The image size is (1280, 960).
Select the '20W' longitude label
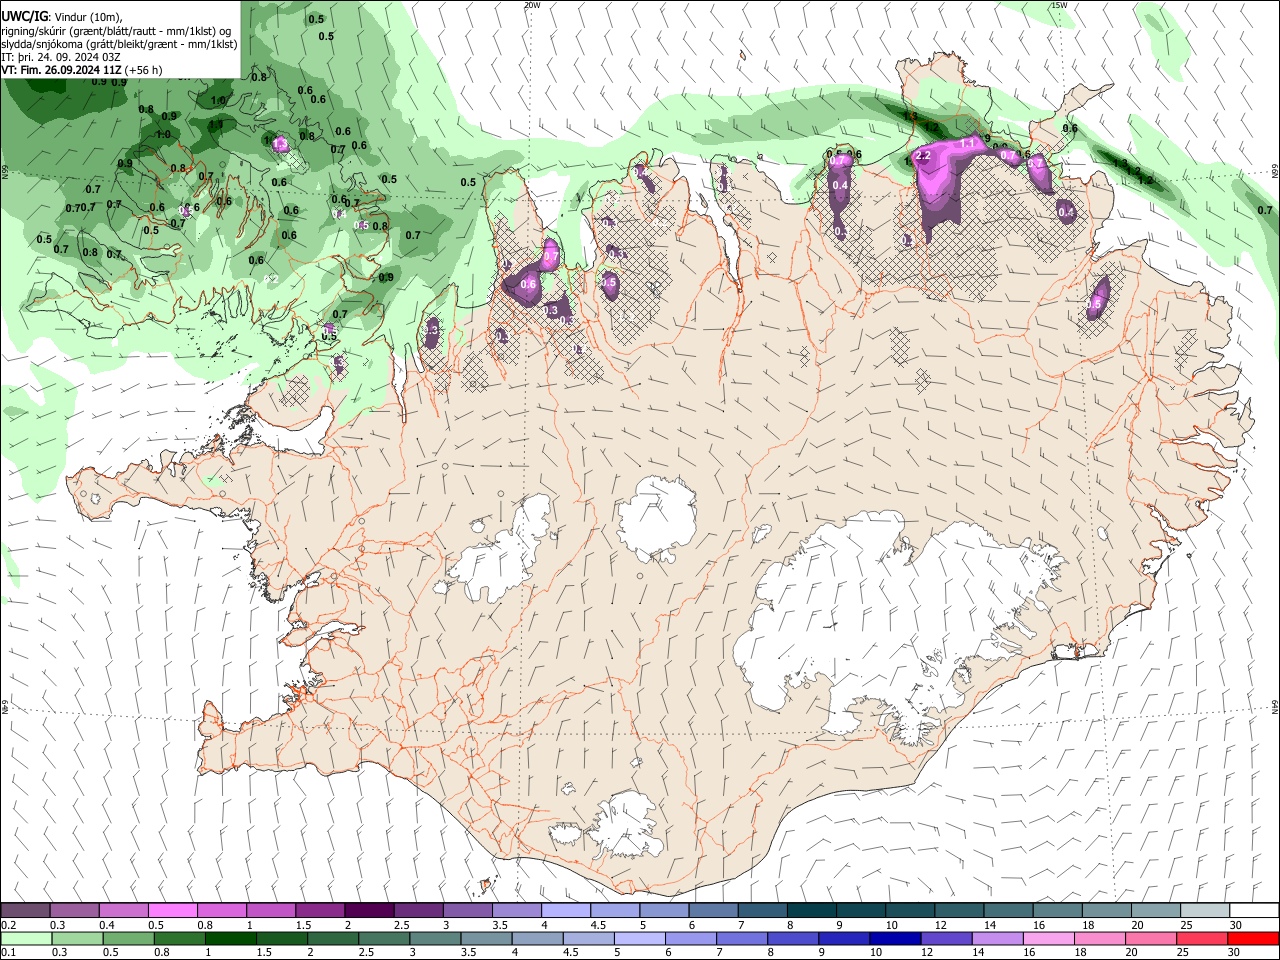532,5
